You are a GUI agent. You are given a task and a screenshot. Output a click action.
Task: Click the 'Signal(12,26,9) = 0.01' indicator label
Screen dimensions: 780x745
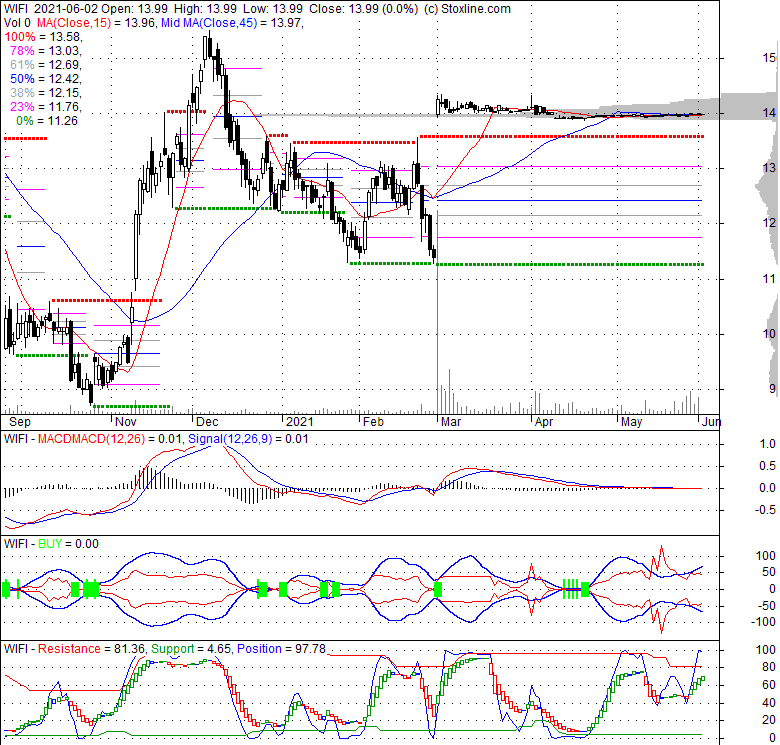pos(248,439)
